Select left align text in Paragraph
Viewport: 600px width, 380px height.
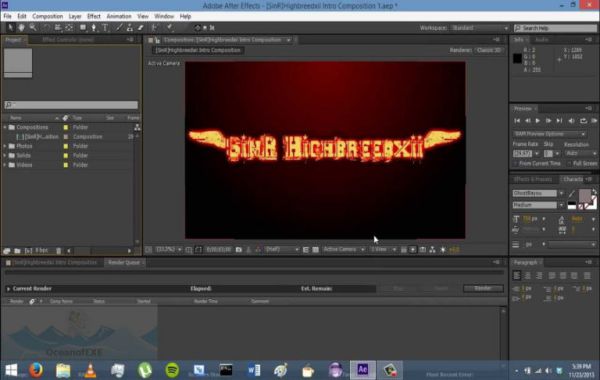(517, 275)
